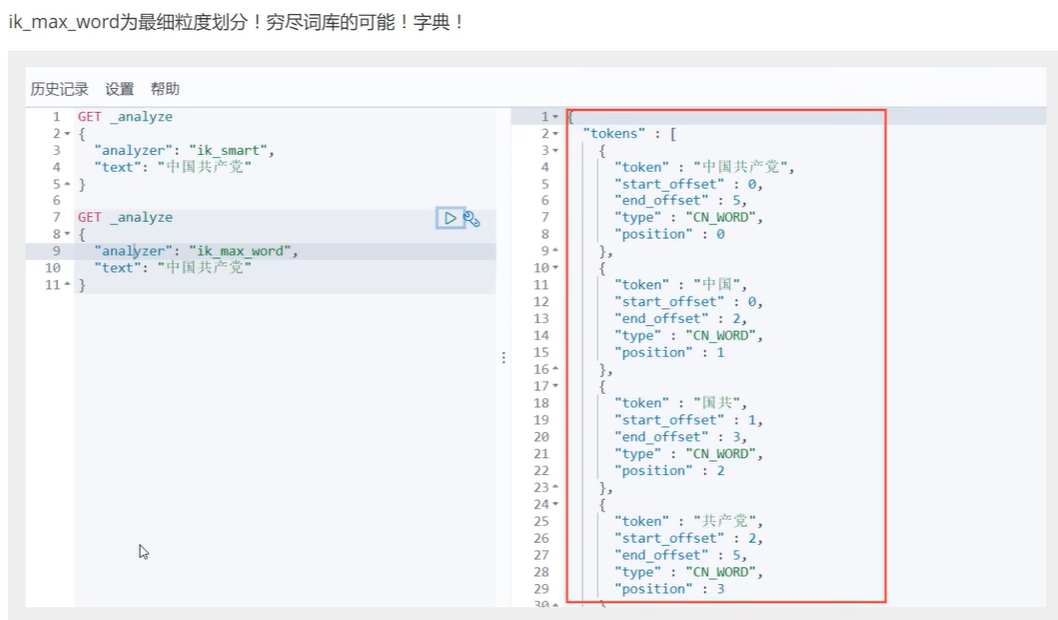Click "type" : "CN_WORD" on output line 28

685,571
